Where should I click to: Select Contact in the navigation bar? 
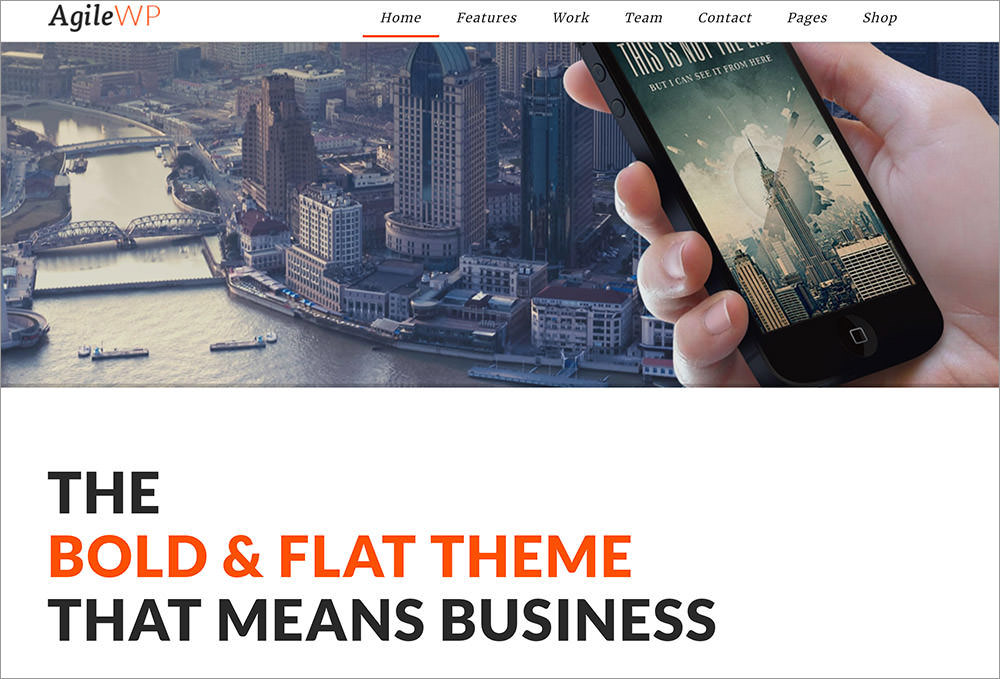pyautogui.click(x=724, y=18)
